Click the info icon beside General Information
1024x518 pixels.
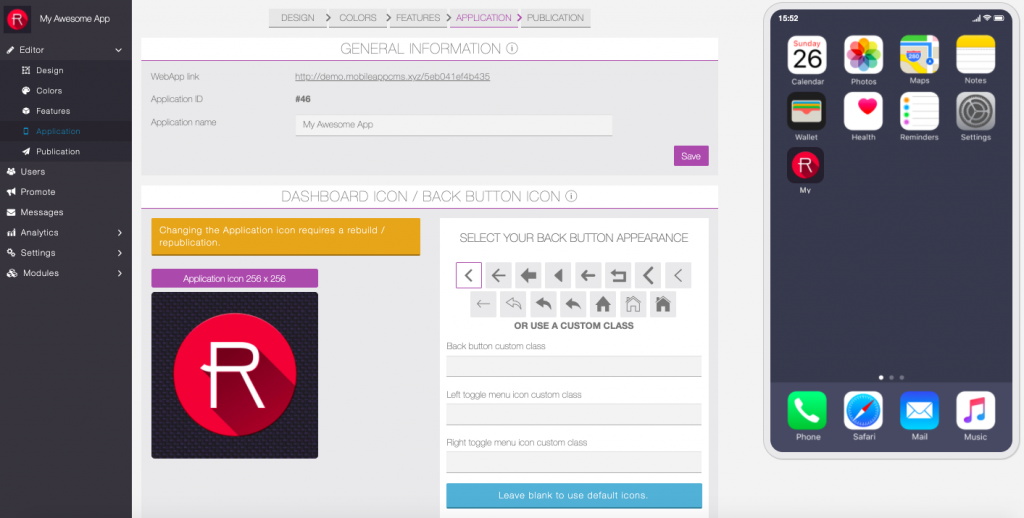click(x=512, y=48)
